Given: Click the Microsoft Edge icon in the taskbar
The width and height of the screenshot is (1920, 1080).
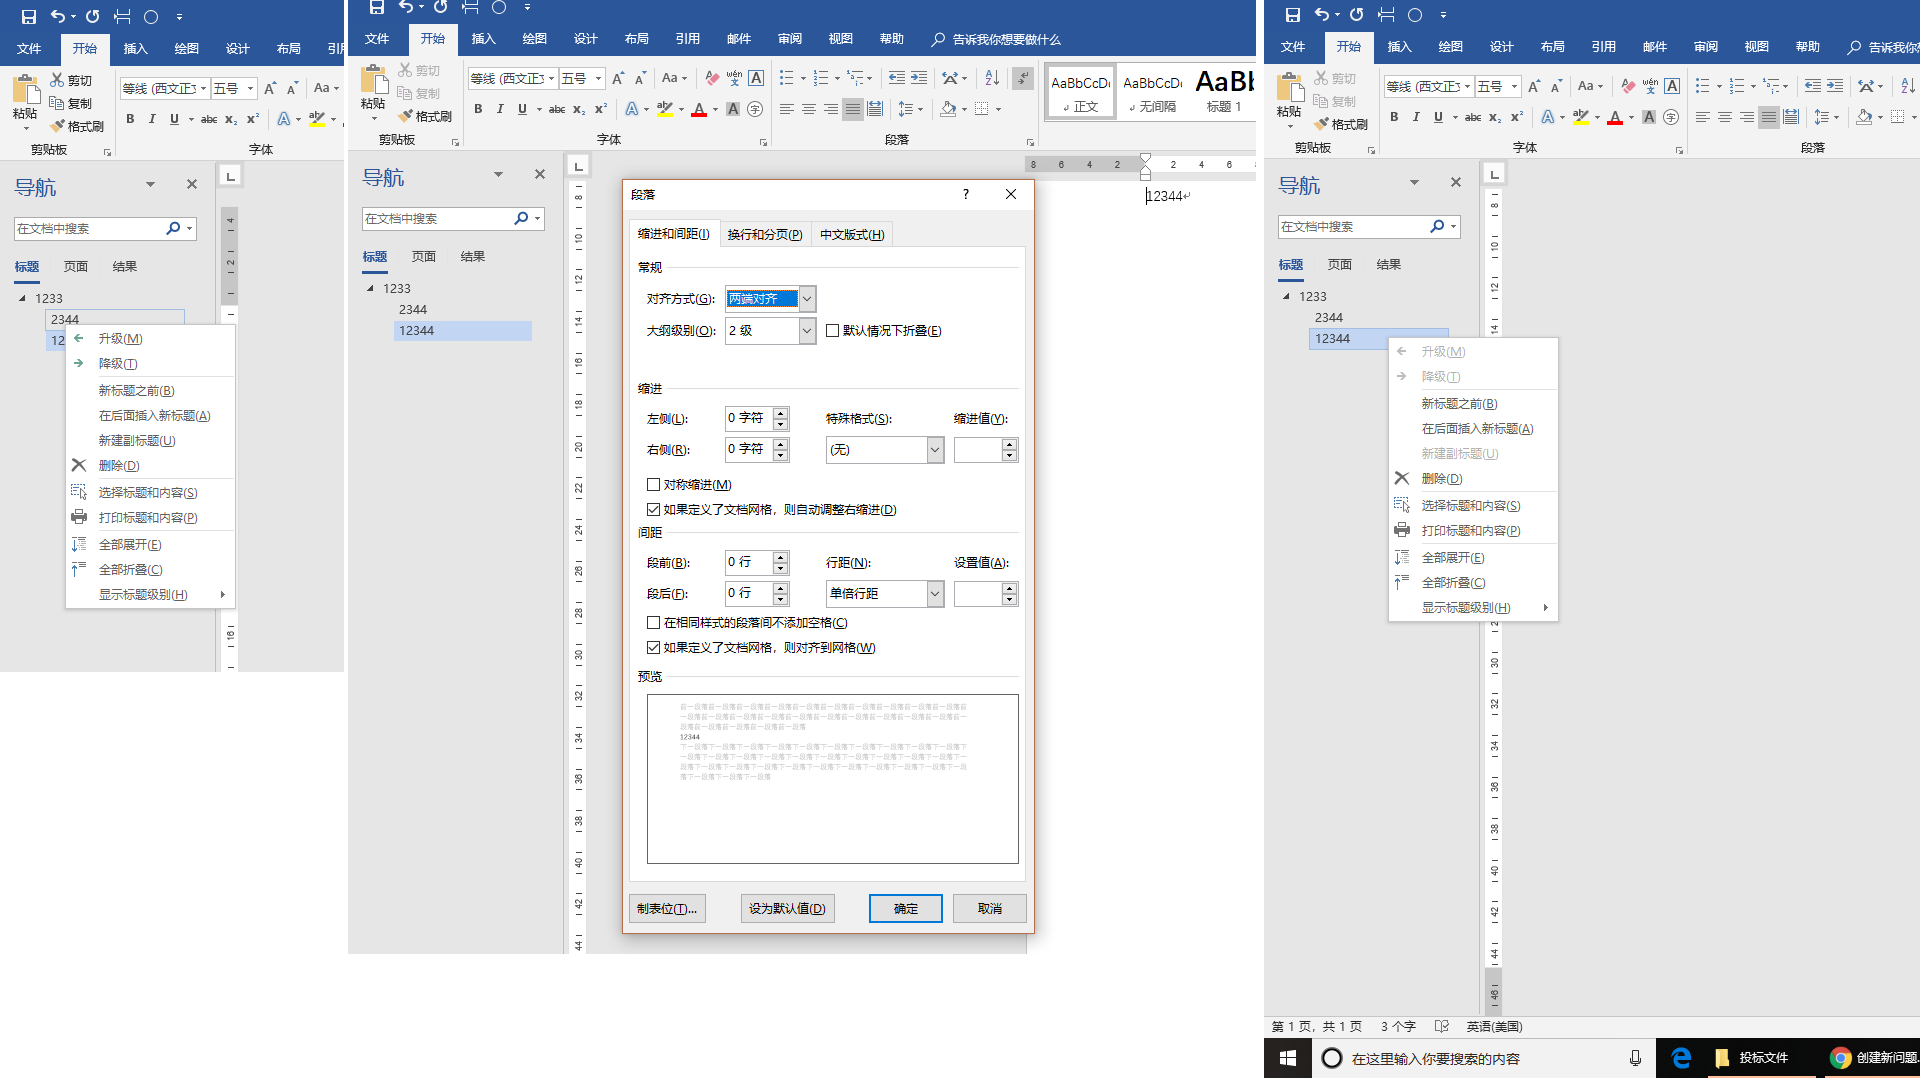Looking at the screenshot, I should tap(1681, 1057).
